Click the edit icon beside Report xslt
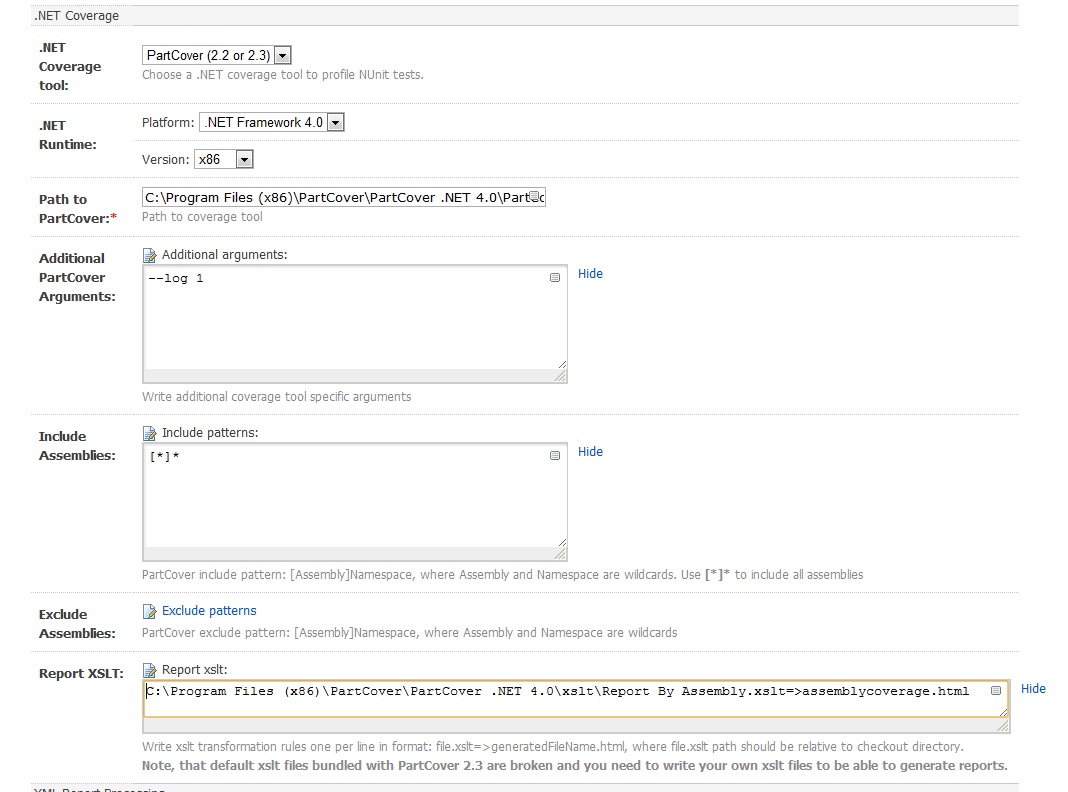The image size is (1068, 792). click(149, 670)
